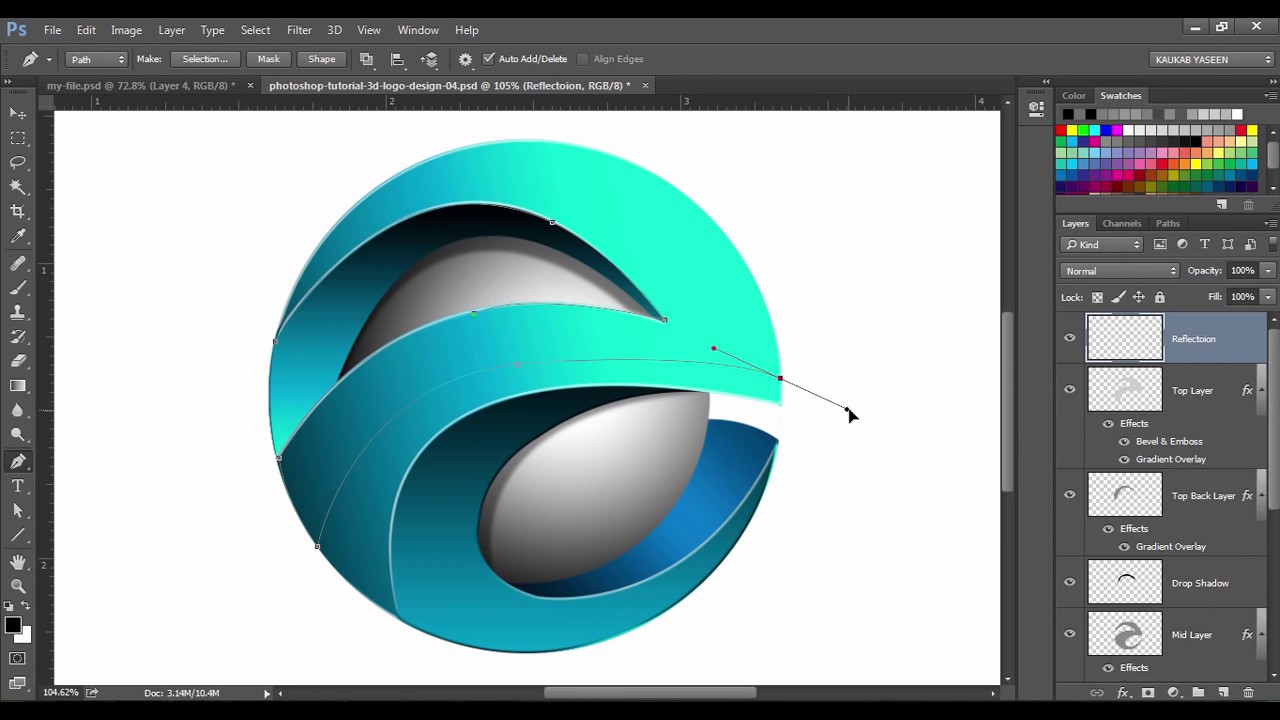Click the delete layer trash icon
The width and height of the screenshot is (1280, 720).
1248,693
